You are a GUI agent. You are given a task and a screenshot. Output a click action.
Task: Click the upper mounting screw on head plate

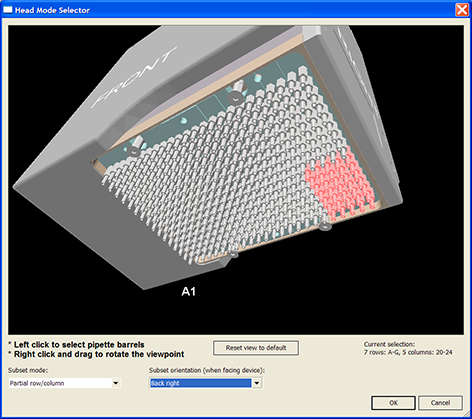[236, 93]
